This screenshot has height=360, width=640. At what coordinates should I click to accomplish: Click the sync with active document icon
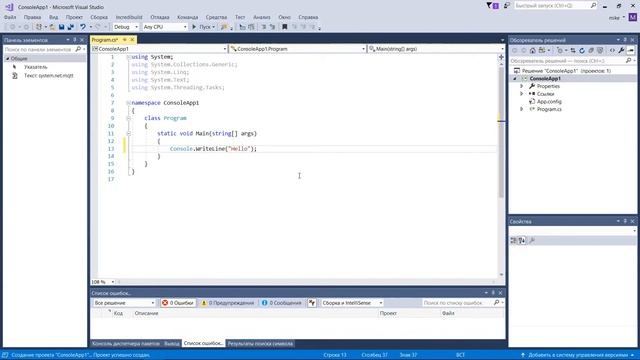573,51
